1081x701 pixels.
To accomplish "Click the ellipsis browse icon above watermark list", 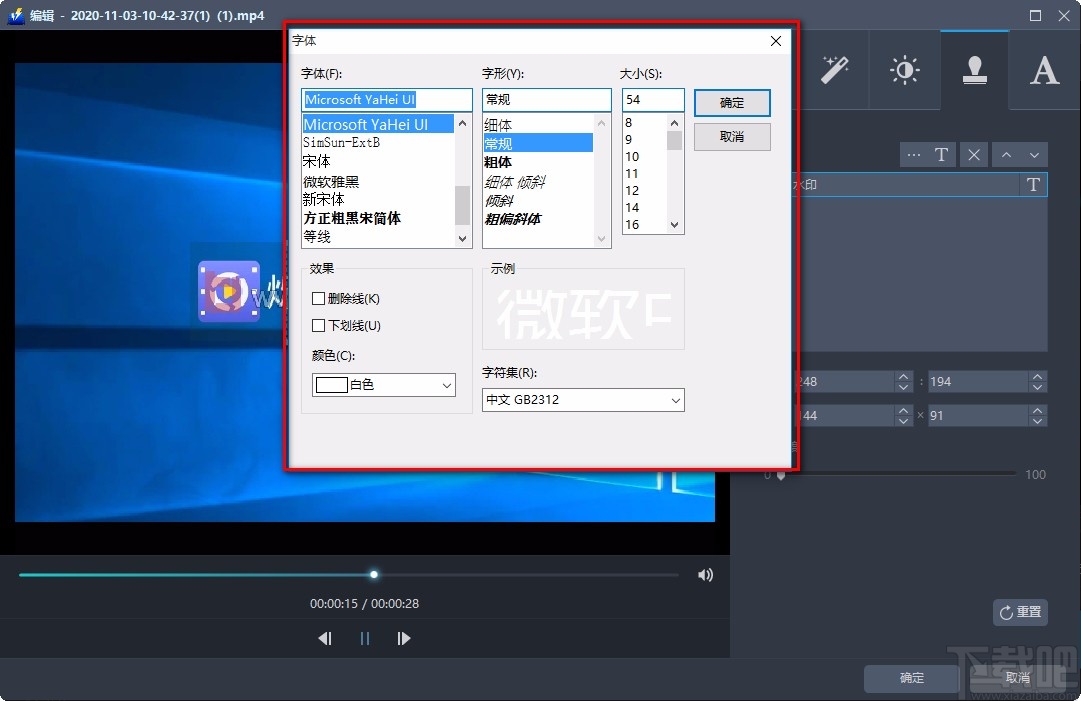I will [x=914, y=154].
